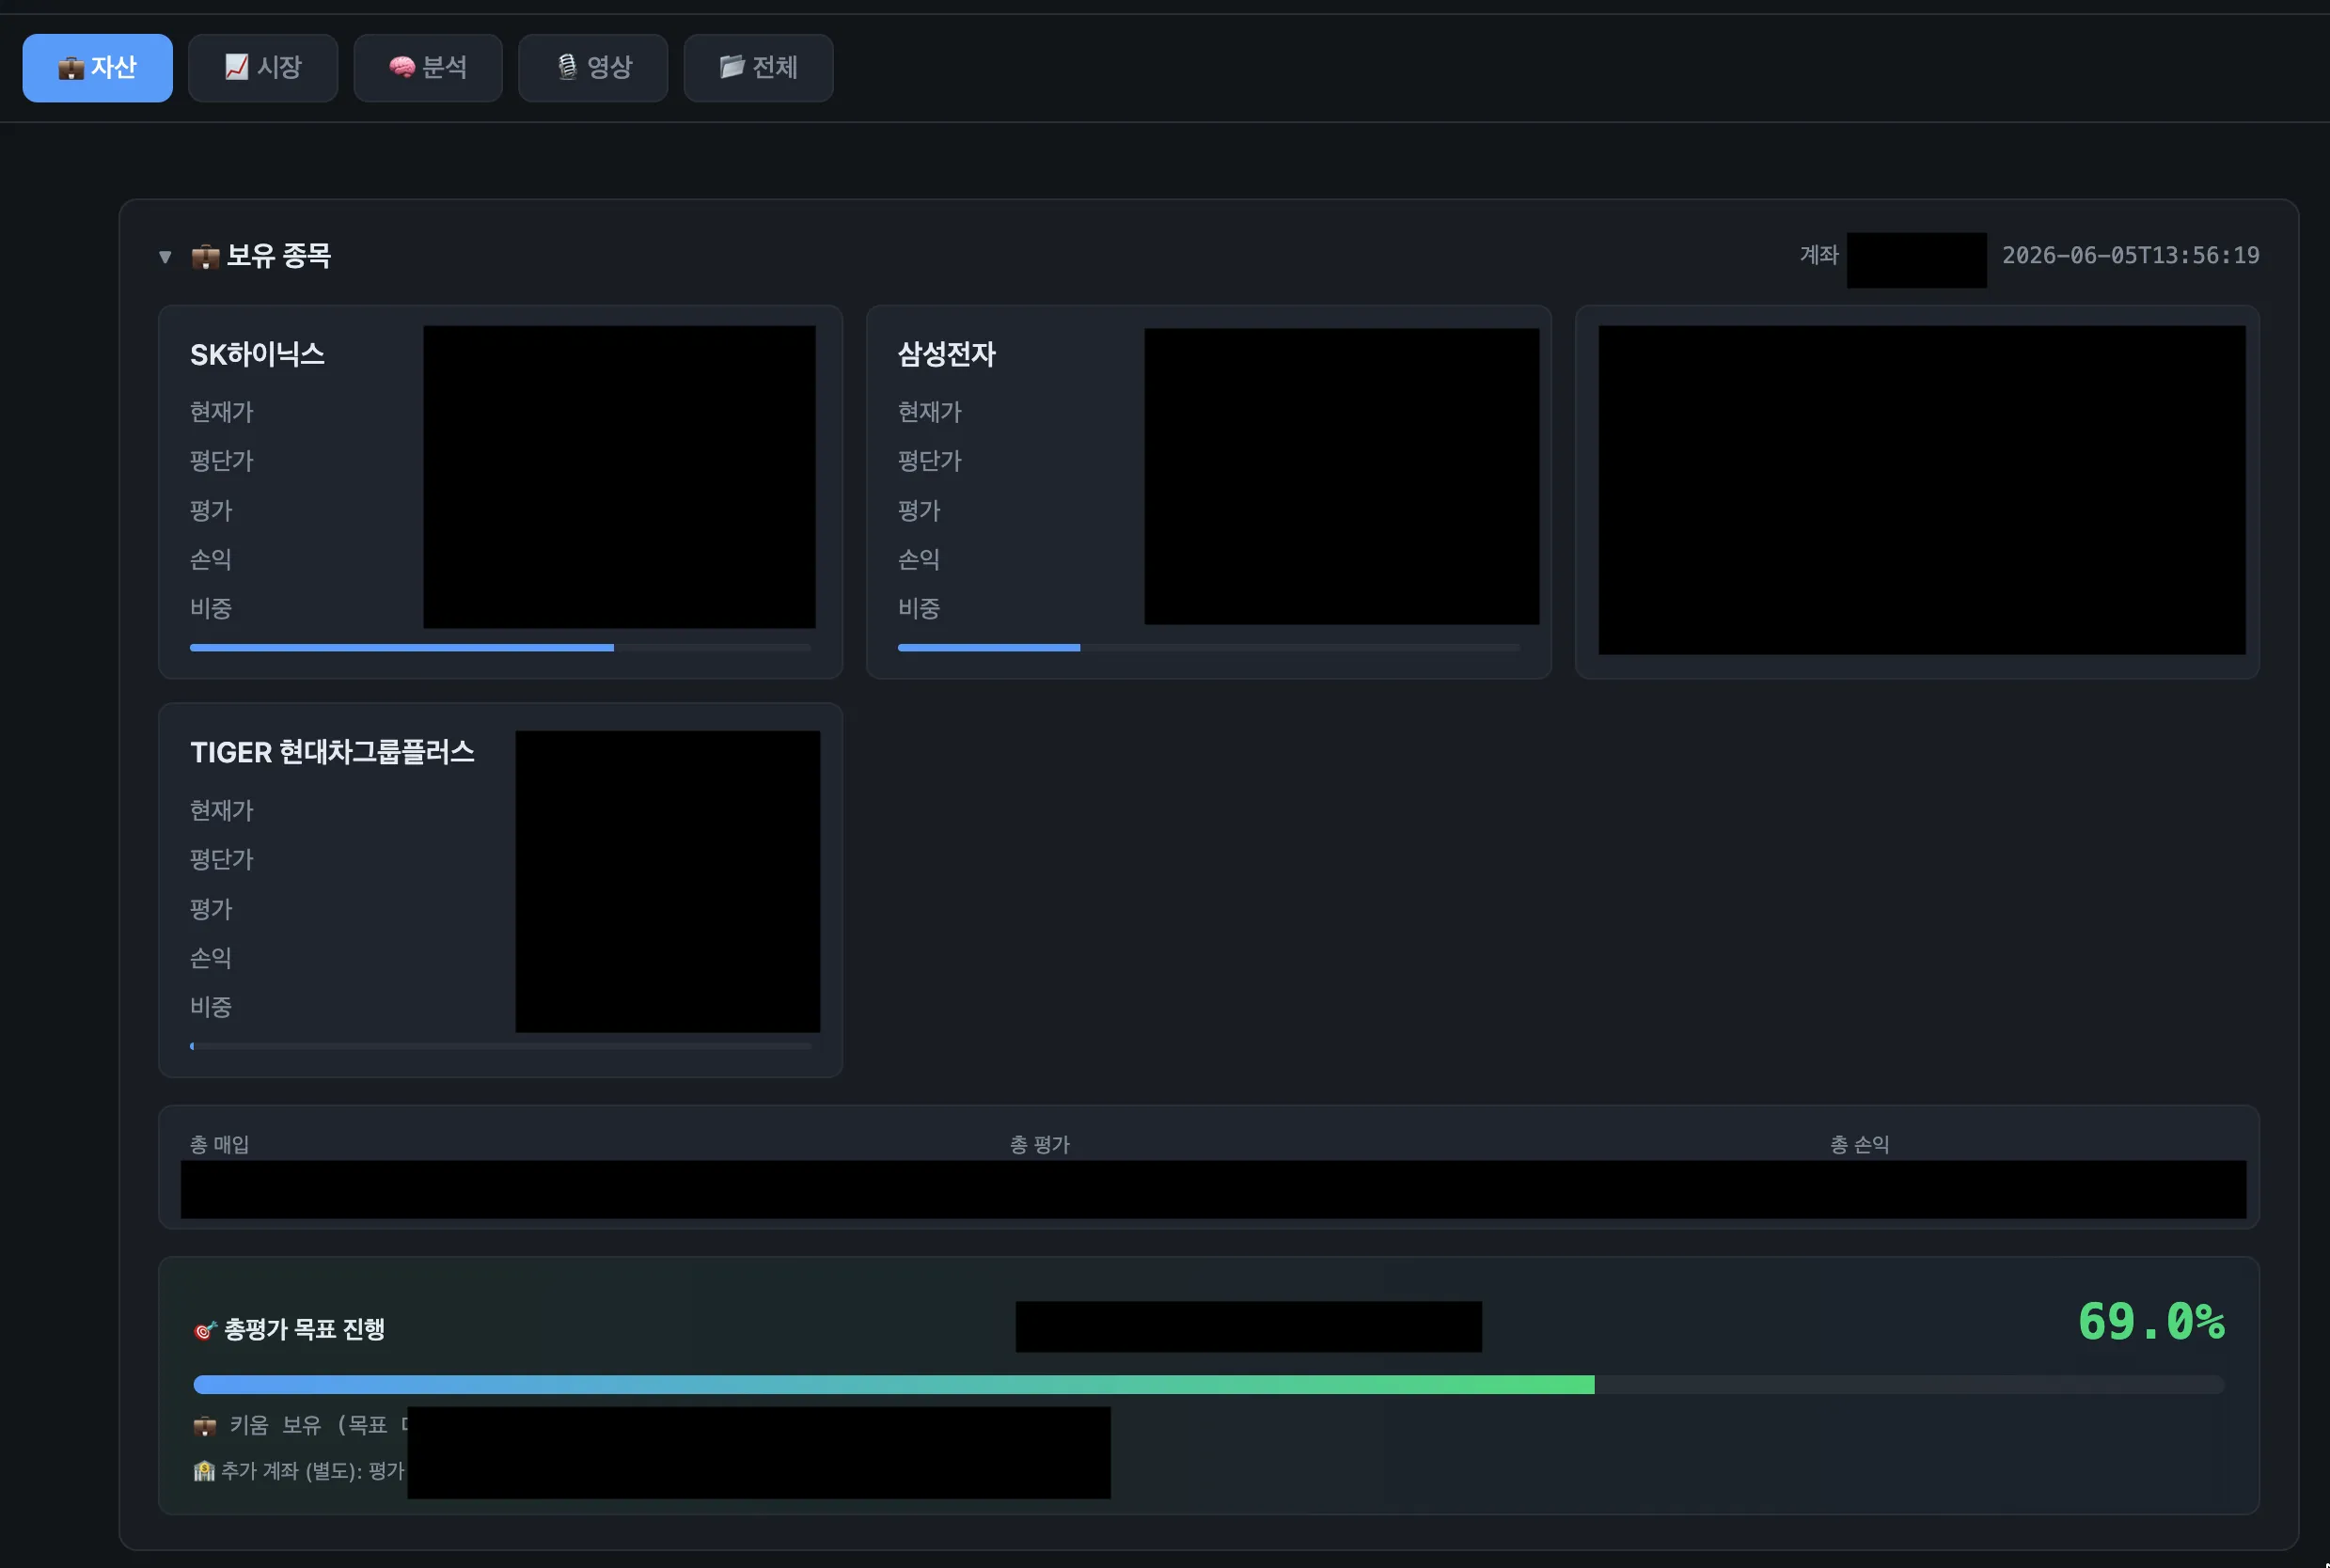The height and width of the screenshot is (1568, 2330).
Task: Click 비중 label in the SK하이닉스 card
Action: pyautogui.click(x=211, y=609)
